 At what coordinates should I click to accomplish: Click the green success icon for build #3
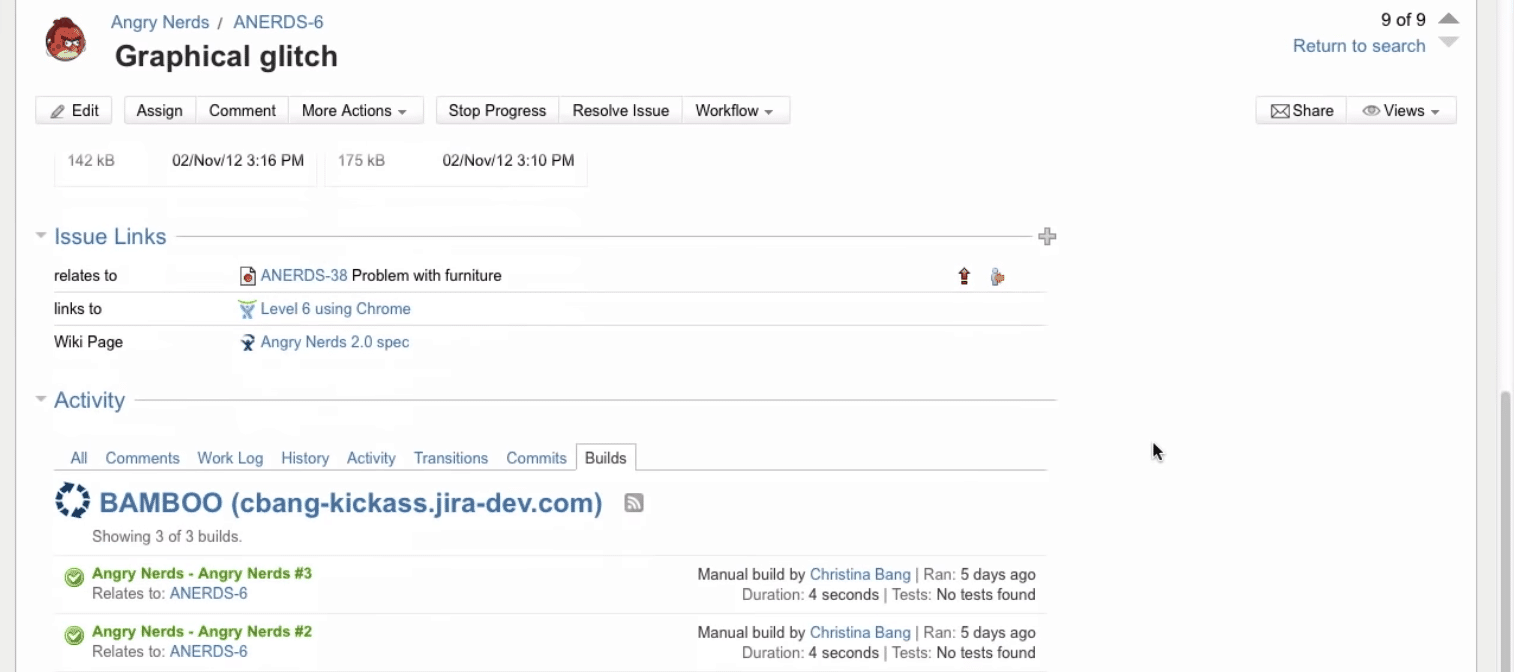pyautogui.click(x=73, y=577)
